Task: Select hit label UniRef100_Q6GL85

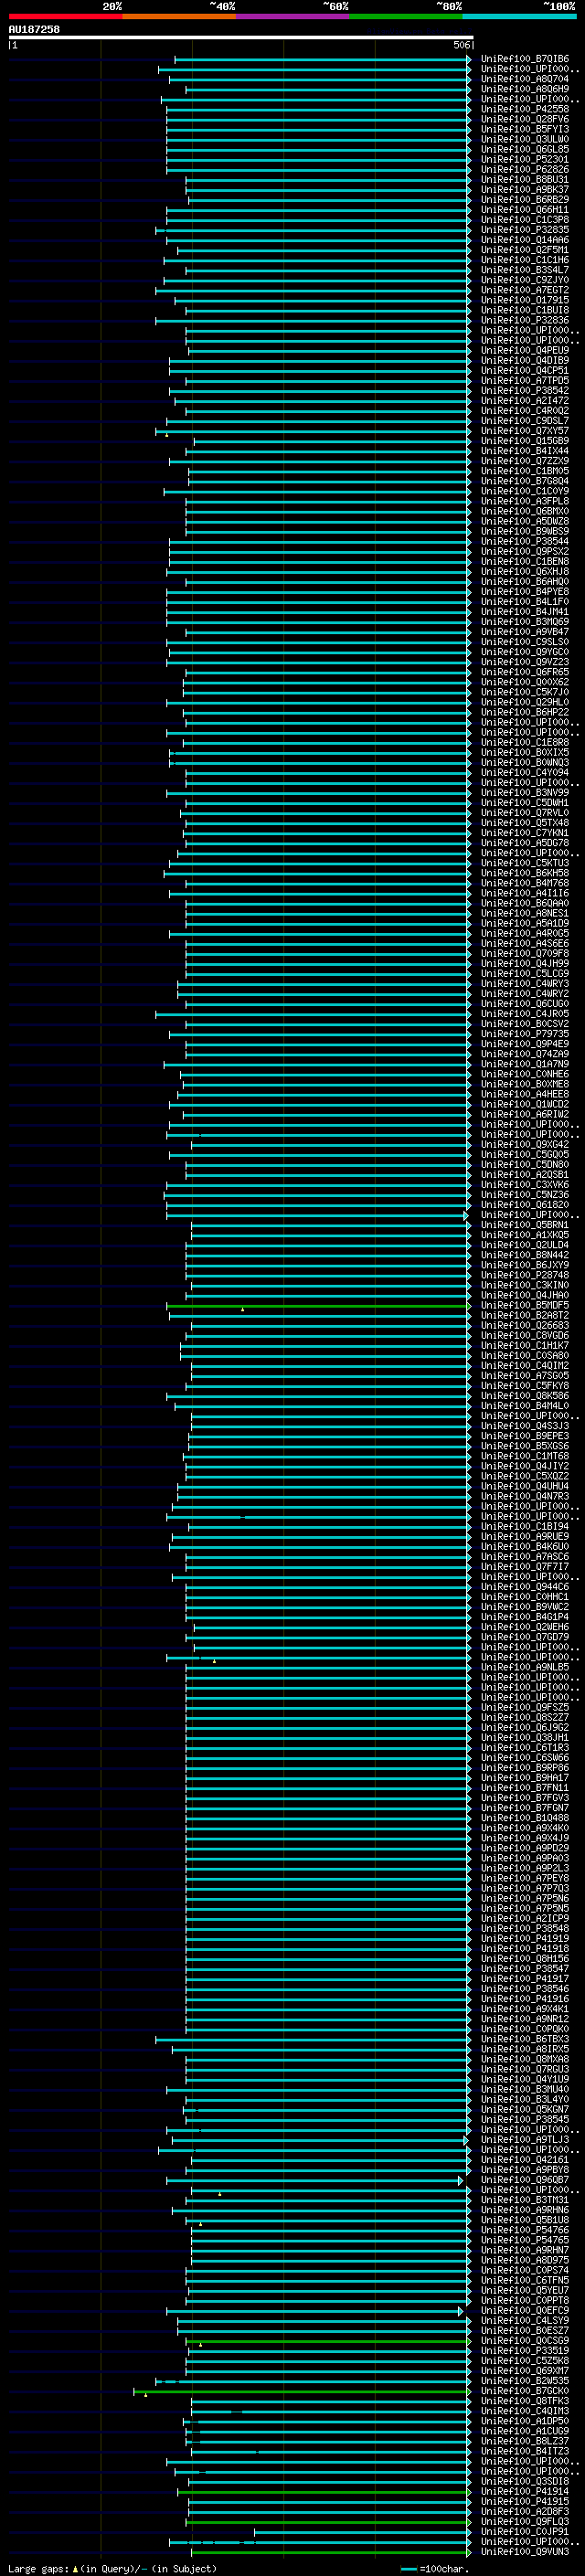Action: 525,150
